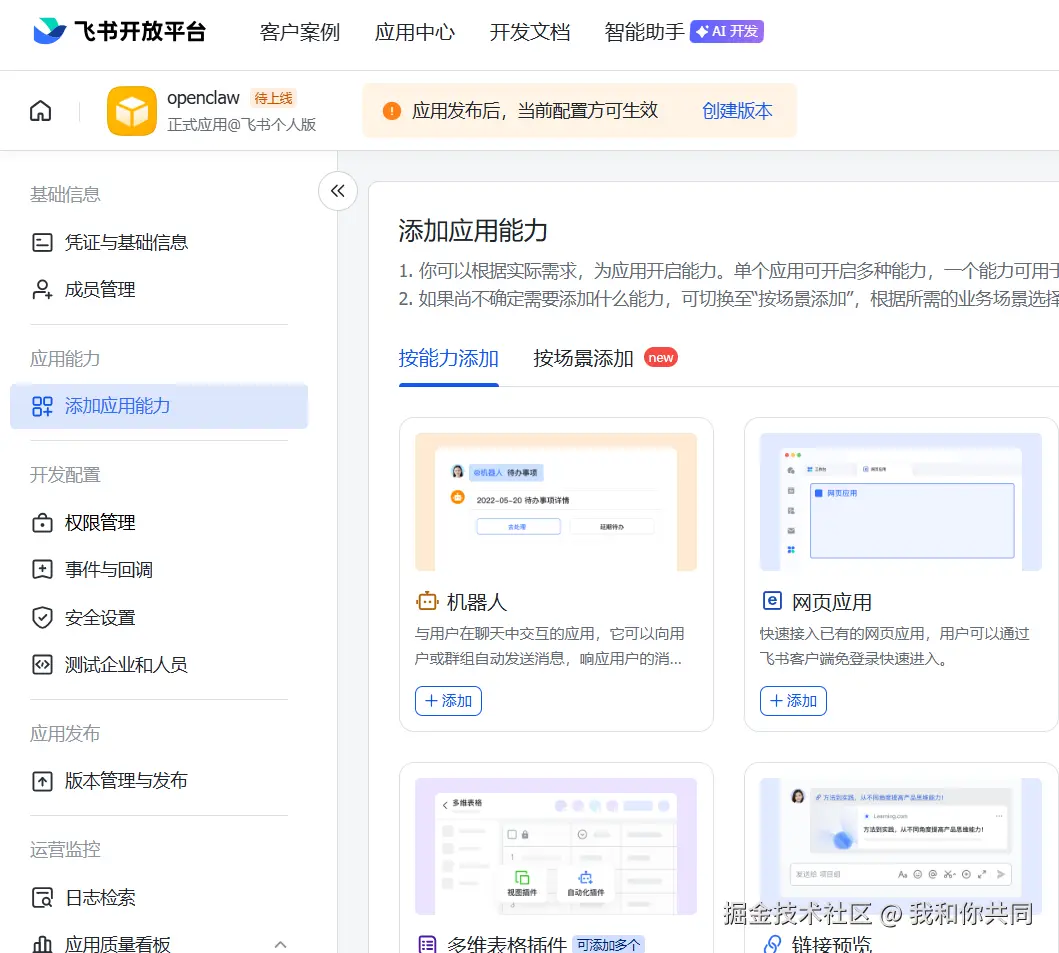Click the home icon above the sidebar

pyautogui.click(x=40, y=110)
